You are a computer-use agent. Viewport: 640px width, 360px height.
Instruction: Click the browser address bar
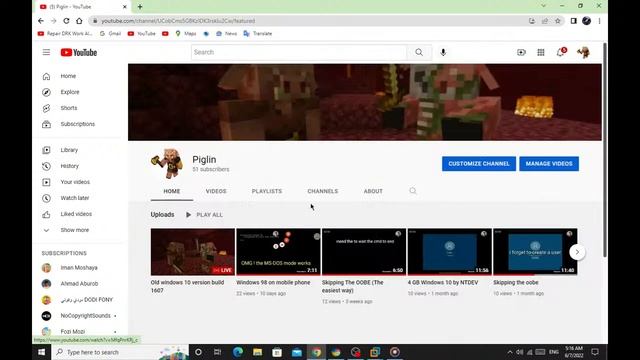click(306, 21)
